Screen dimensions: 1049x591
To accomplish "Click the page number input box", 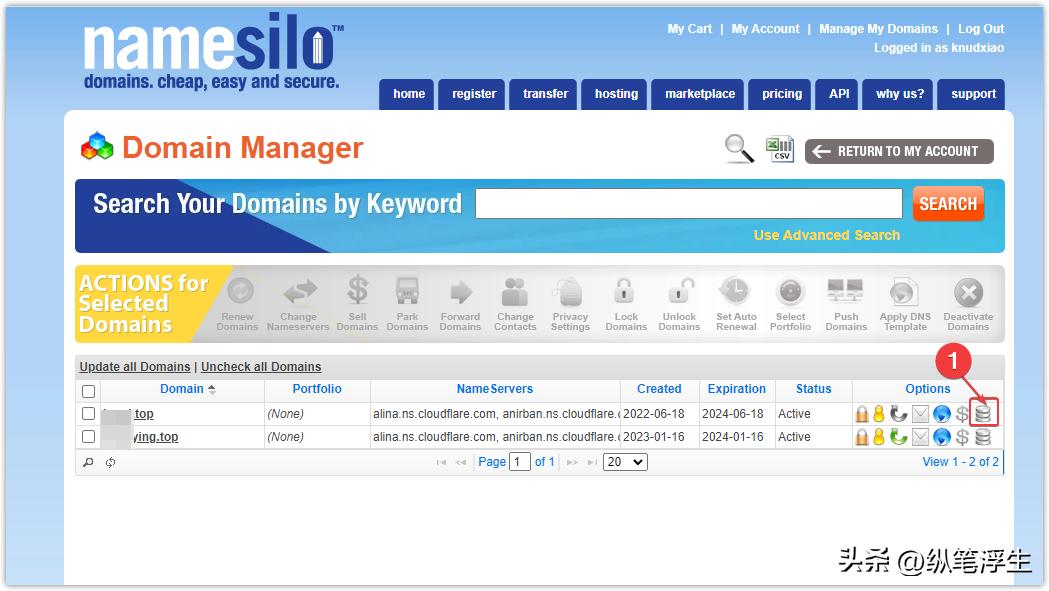I will [x=519, y=462].
